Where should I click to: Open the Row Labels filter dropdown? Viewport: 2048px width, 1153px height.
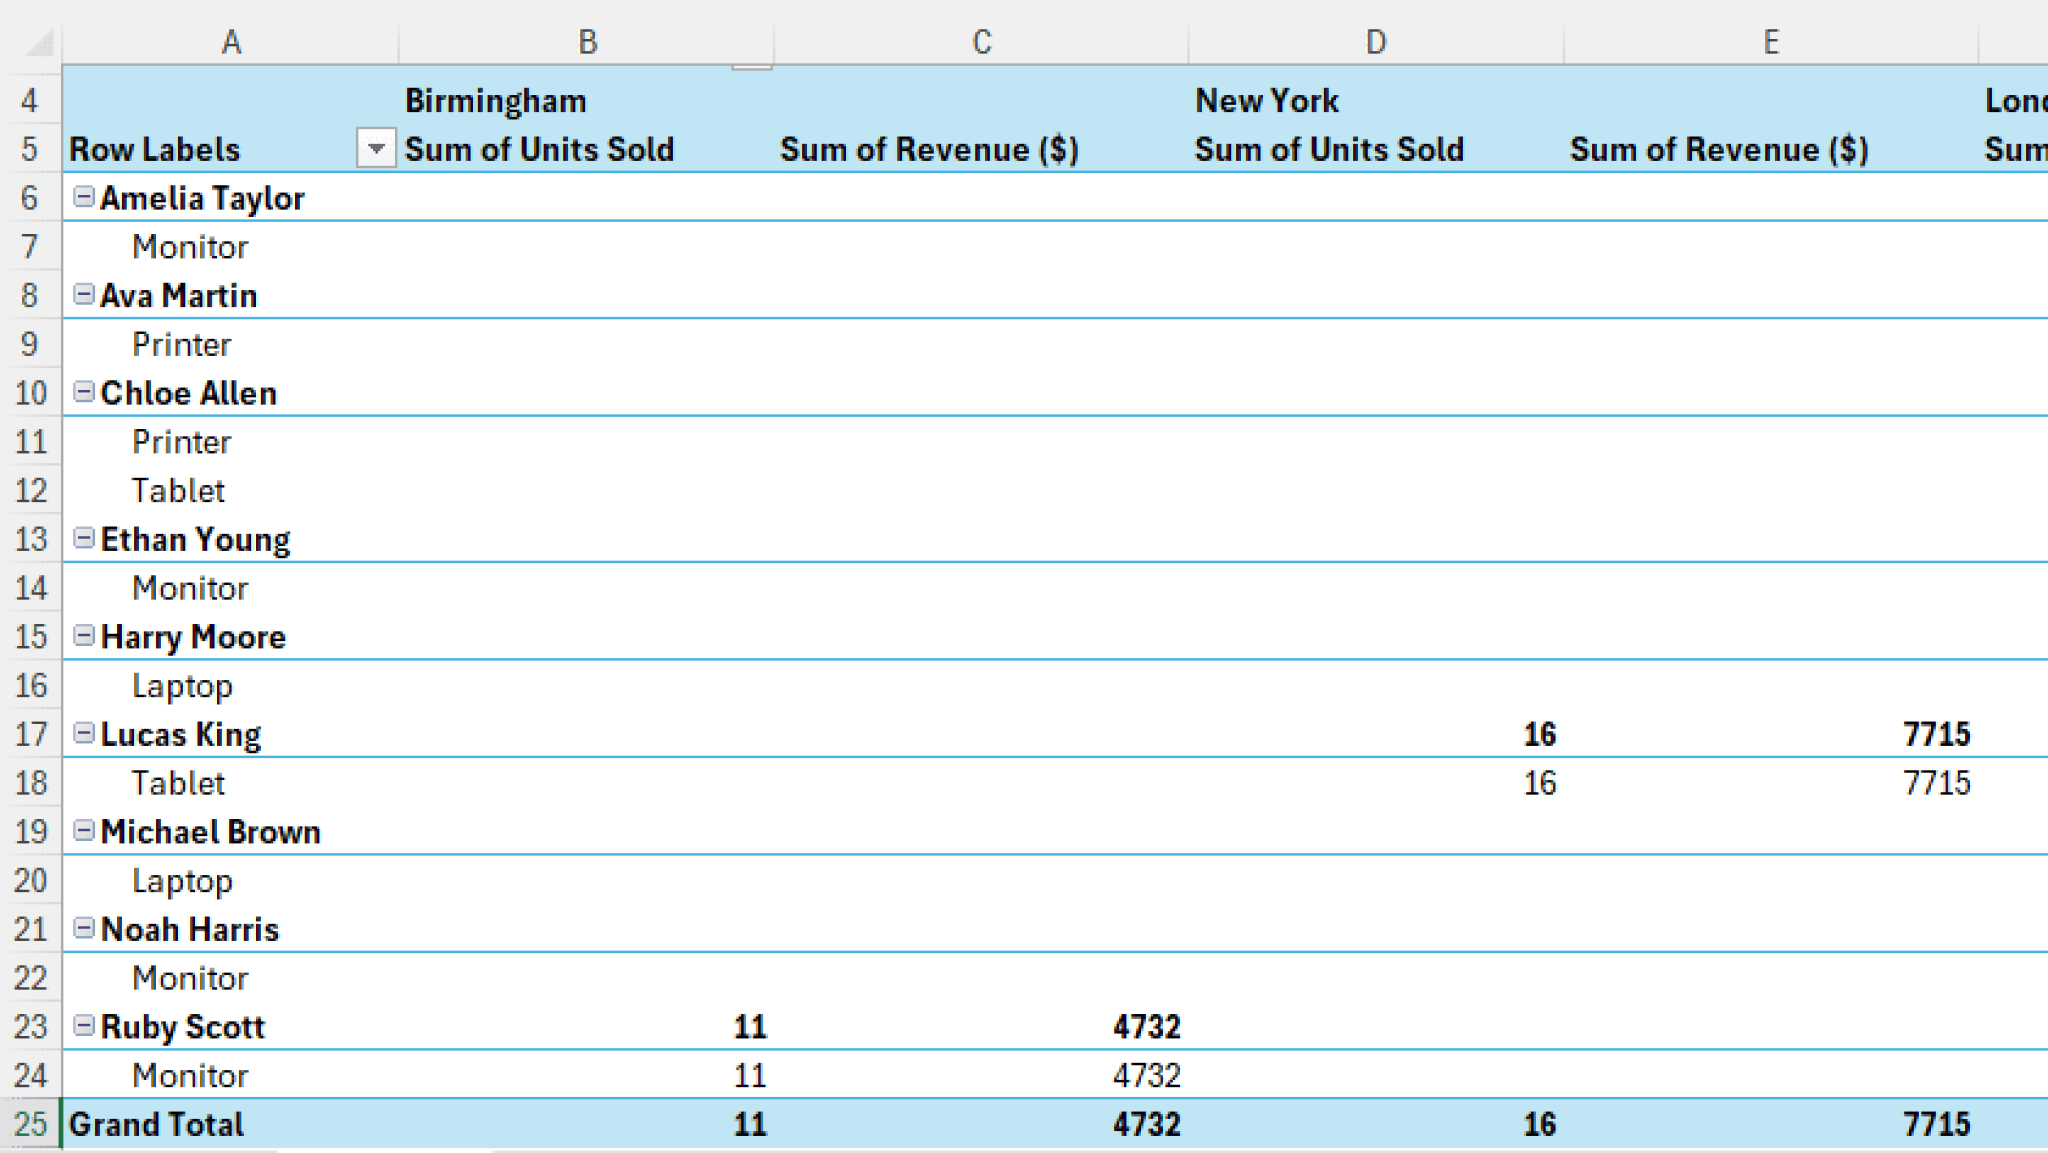coord(376,149)
